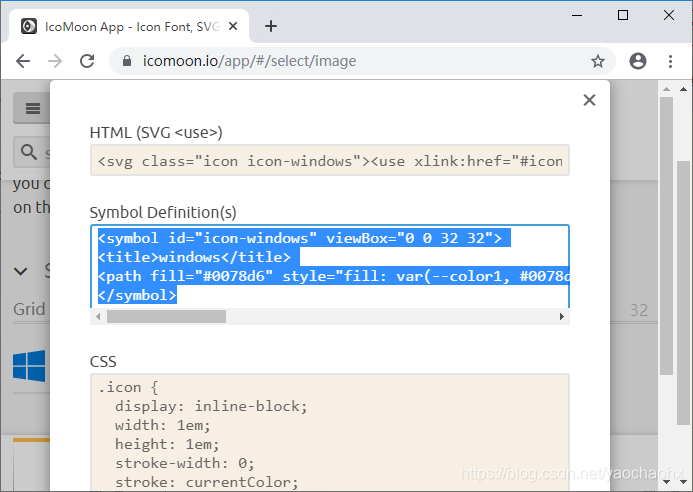The image size is (693, 492).
Task: Close the IcoMoon App tab
Action: [x=233, y=27]
